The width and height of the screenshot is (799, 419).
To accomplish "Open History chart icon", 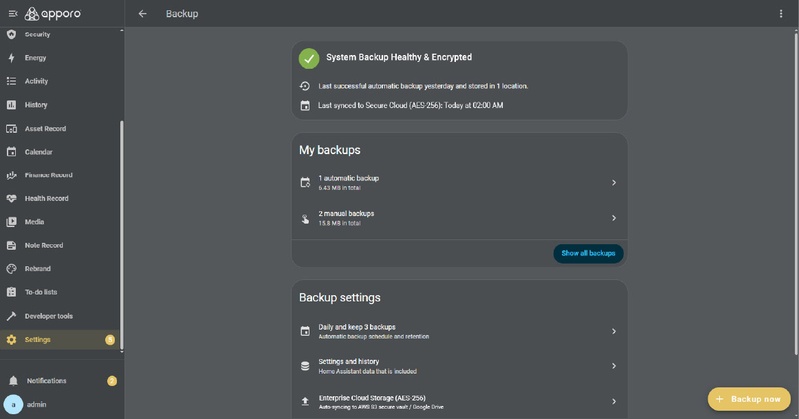I will pos(11,104).
